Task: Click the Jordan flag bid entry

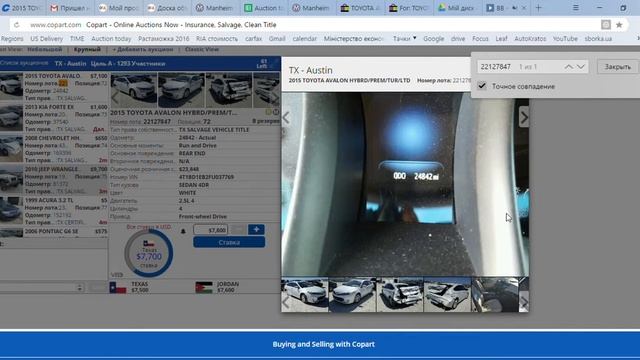Action: click(217, 287)
